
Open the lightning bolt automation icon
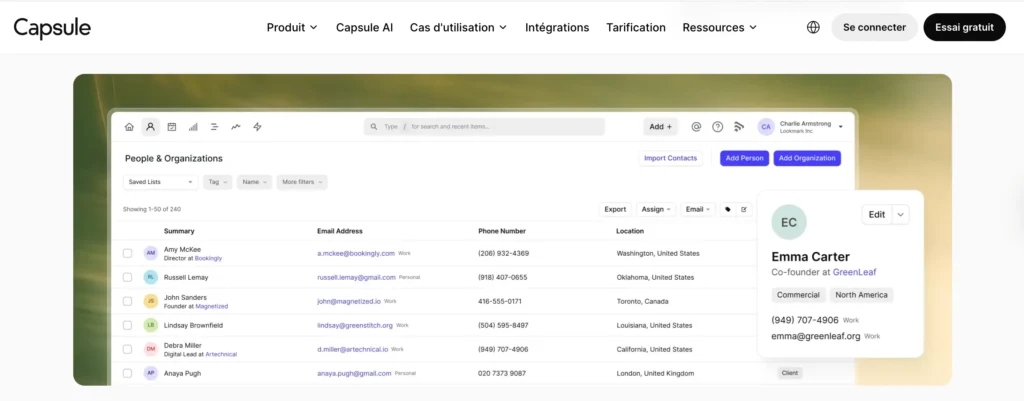pos(257,127)
